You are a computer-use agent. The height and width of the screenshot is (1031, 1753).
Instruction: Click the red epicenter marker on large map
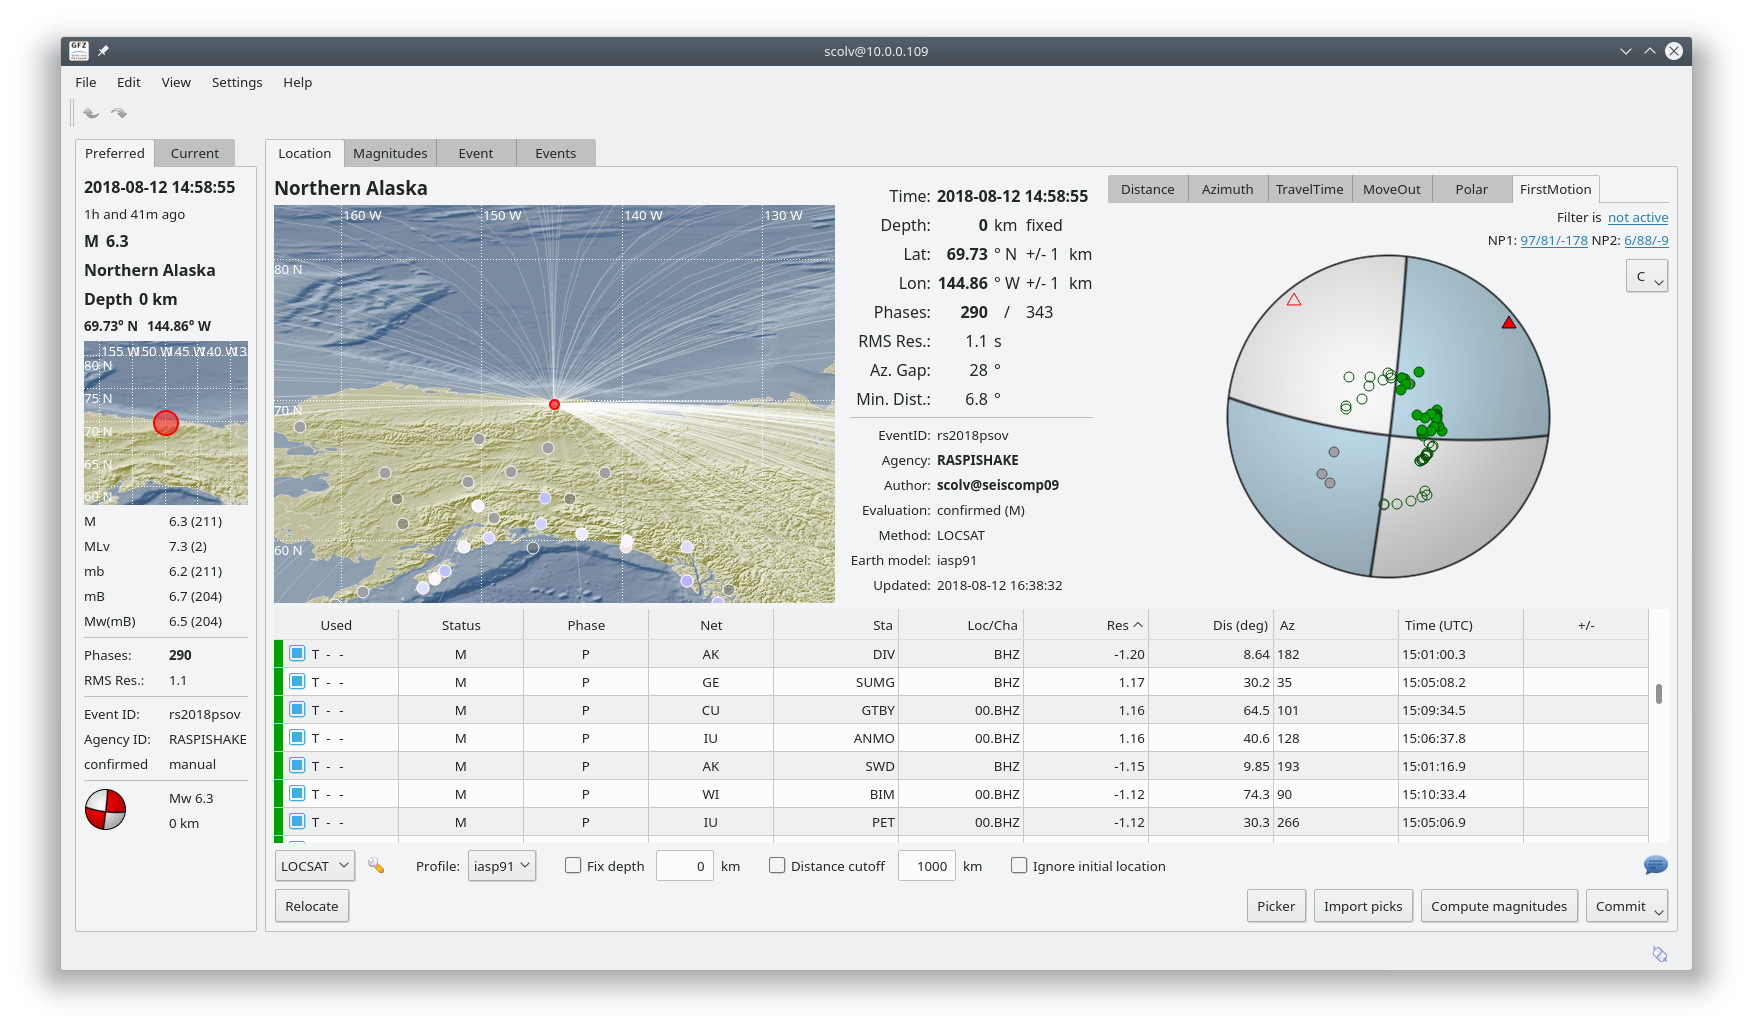[554, 404]
